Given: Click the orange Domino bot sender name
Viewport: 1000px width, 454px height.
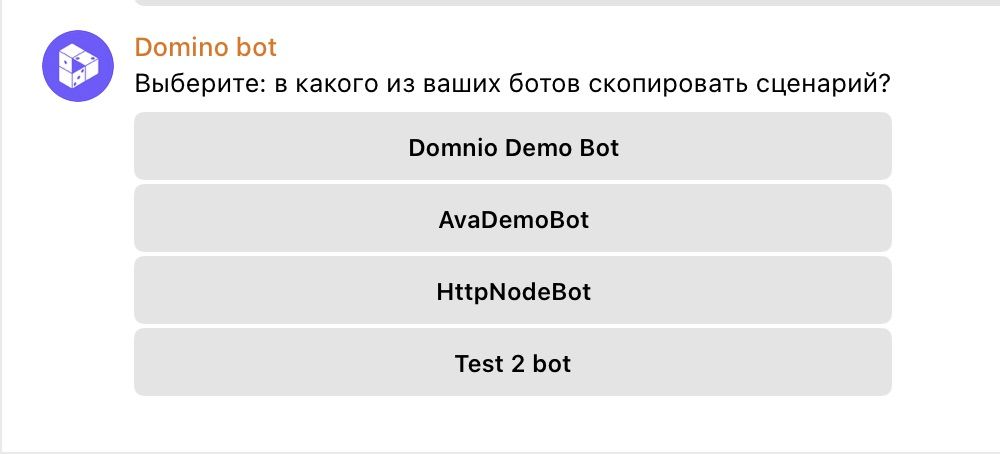Looking at the screenshot, I should tap(205, 47).
